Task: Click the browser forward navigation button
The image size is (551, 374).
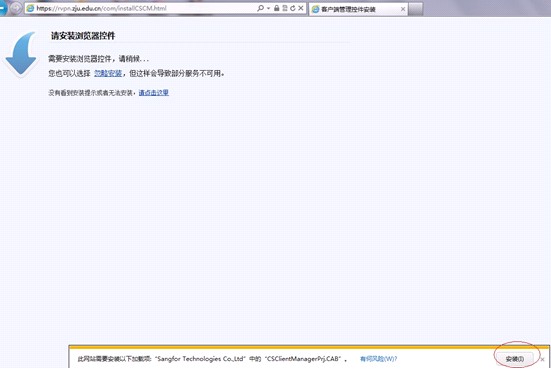Action: coord(15,8)
